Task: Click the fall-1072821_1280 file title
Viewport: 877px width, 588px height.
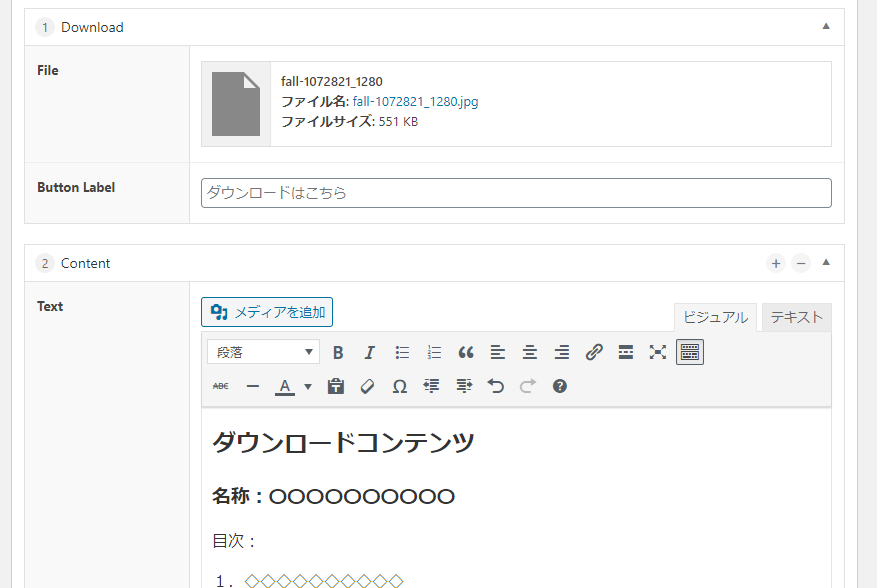Action: (332, 82)
